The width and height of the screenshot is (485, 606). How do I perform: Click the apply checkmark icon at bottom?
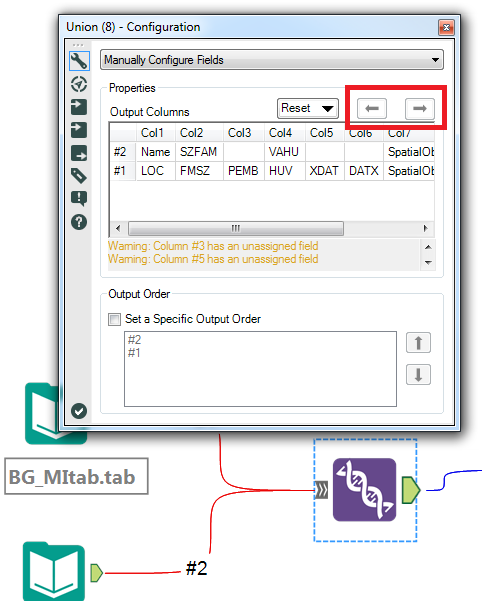pyautogui.click(x=79, y=411)
